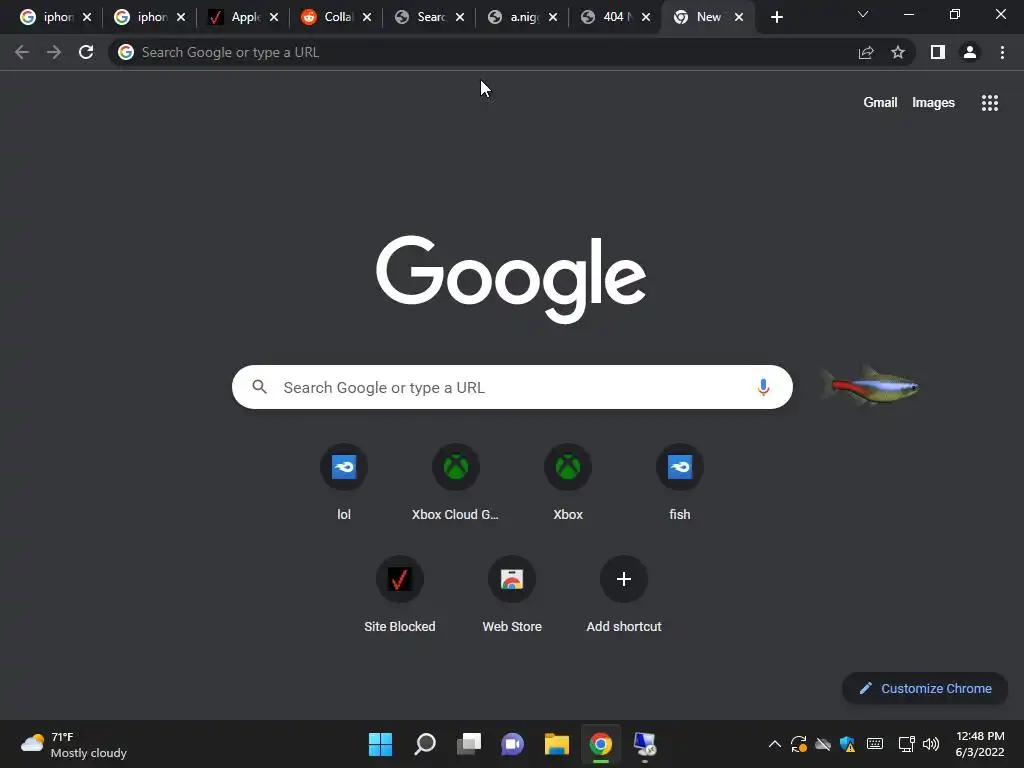Open the profile avatar menu
Viewport: 1024px width, 768px height.
(x=970, y=52)
